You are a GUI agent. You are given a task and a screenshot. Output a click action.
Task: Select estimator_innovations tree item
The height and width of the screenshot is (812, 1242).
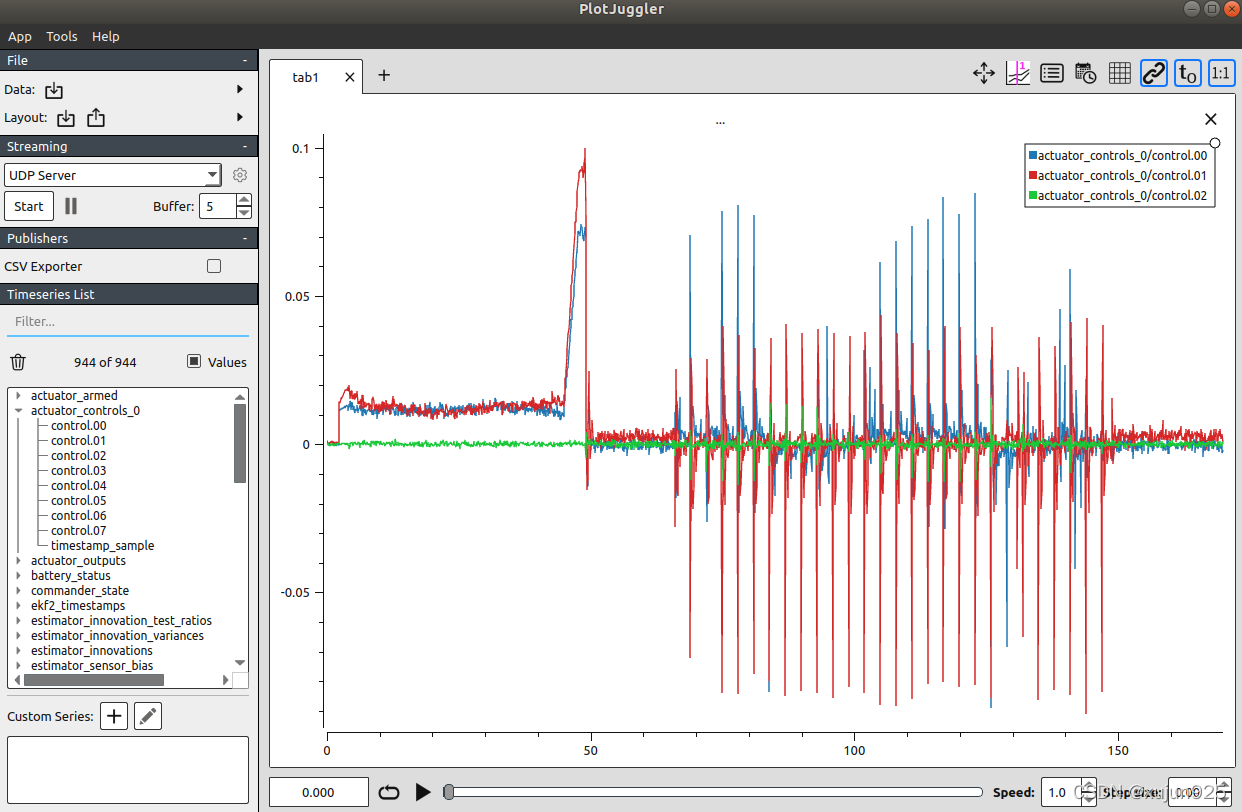coord(92,651)
